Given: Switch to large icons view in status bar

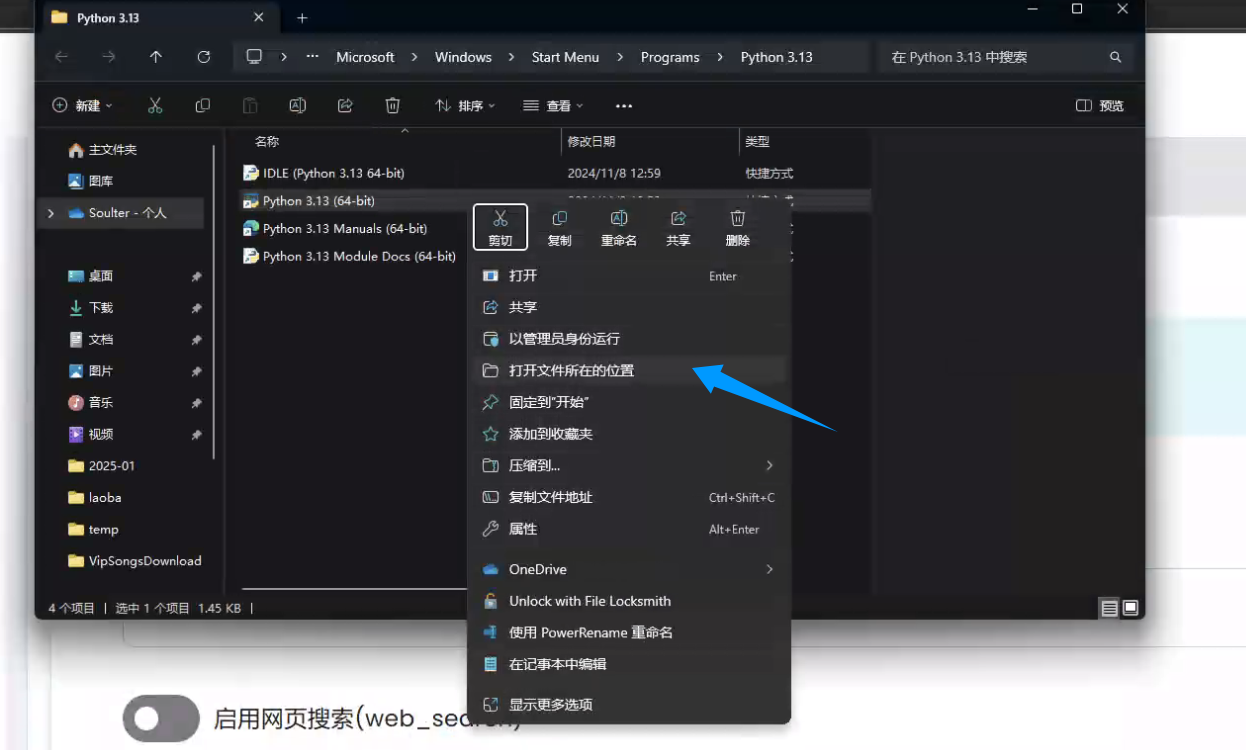Looking at the screenshot, I should pos(1130,607).
